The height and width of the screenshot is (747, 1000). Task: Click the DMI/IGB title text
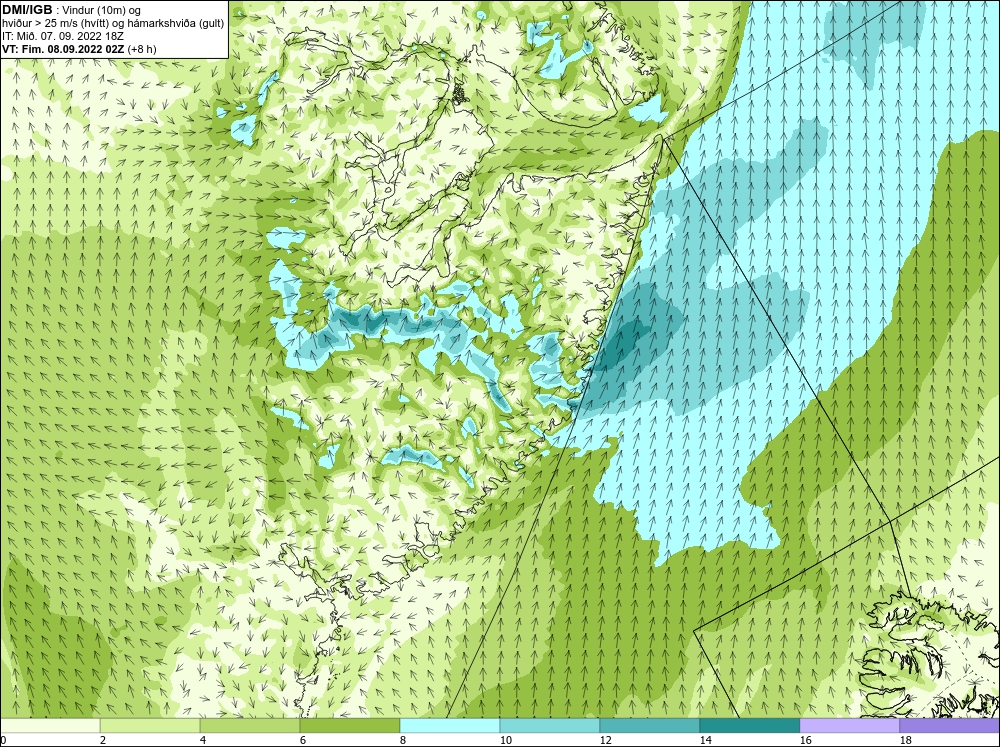[27, 10]
